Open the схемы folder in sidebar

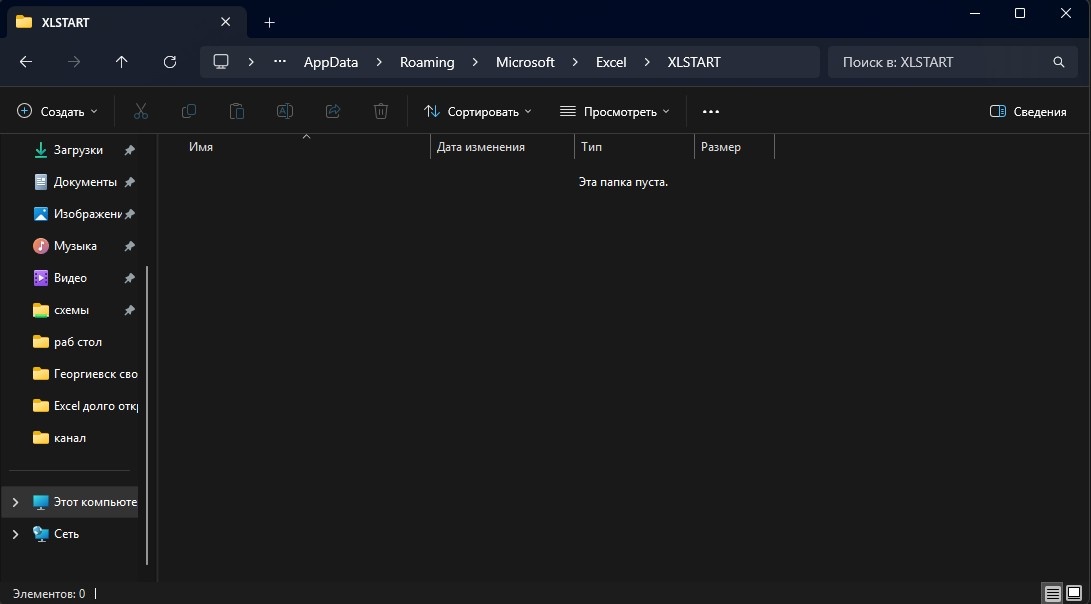click(70, 310)
